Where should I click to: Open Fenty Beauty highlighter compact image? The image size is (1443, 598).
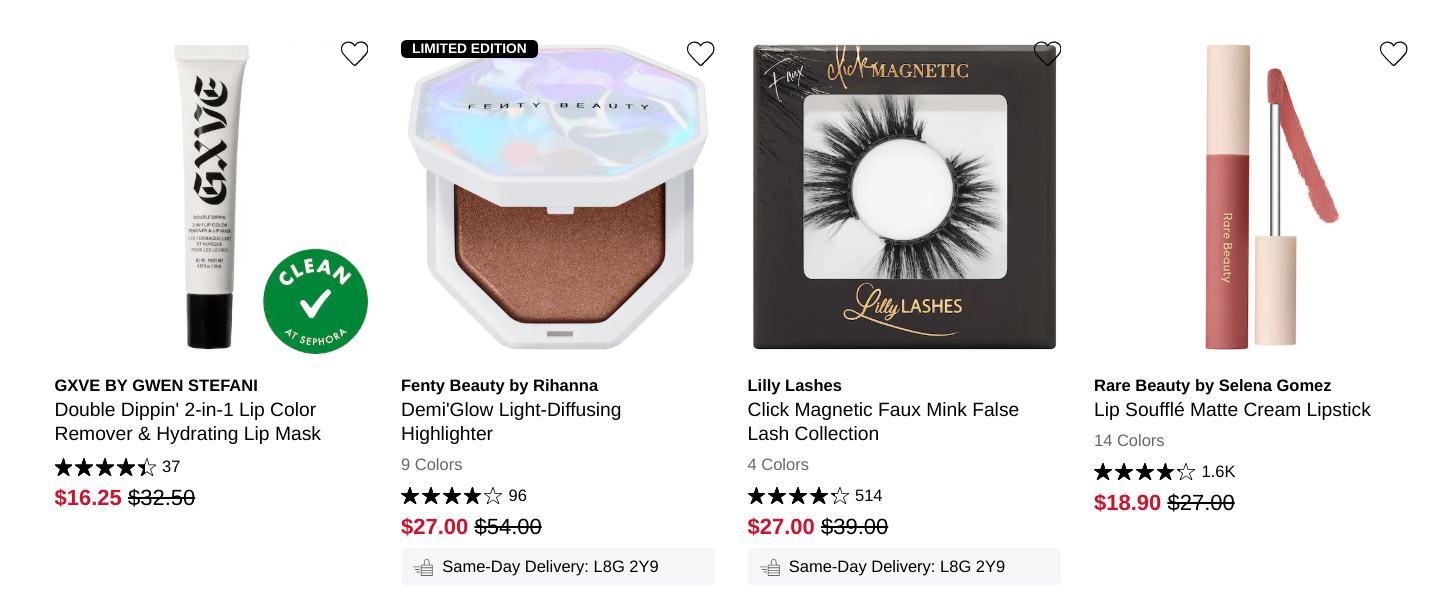coord(558,196)
